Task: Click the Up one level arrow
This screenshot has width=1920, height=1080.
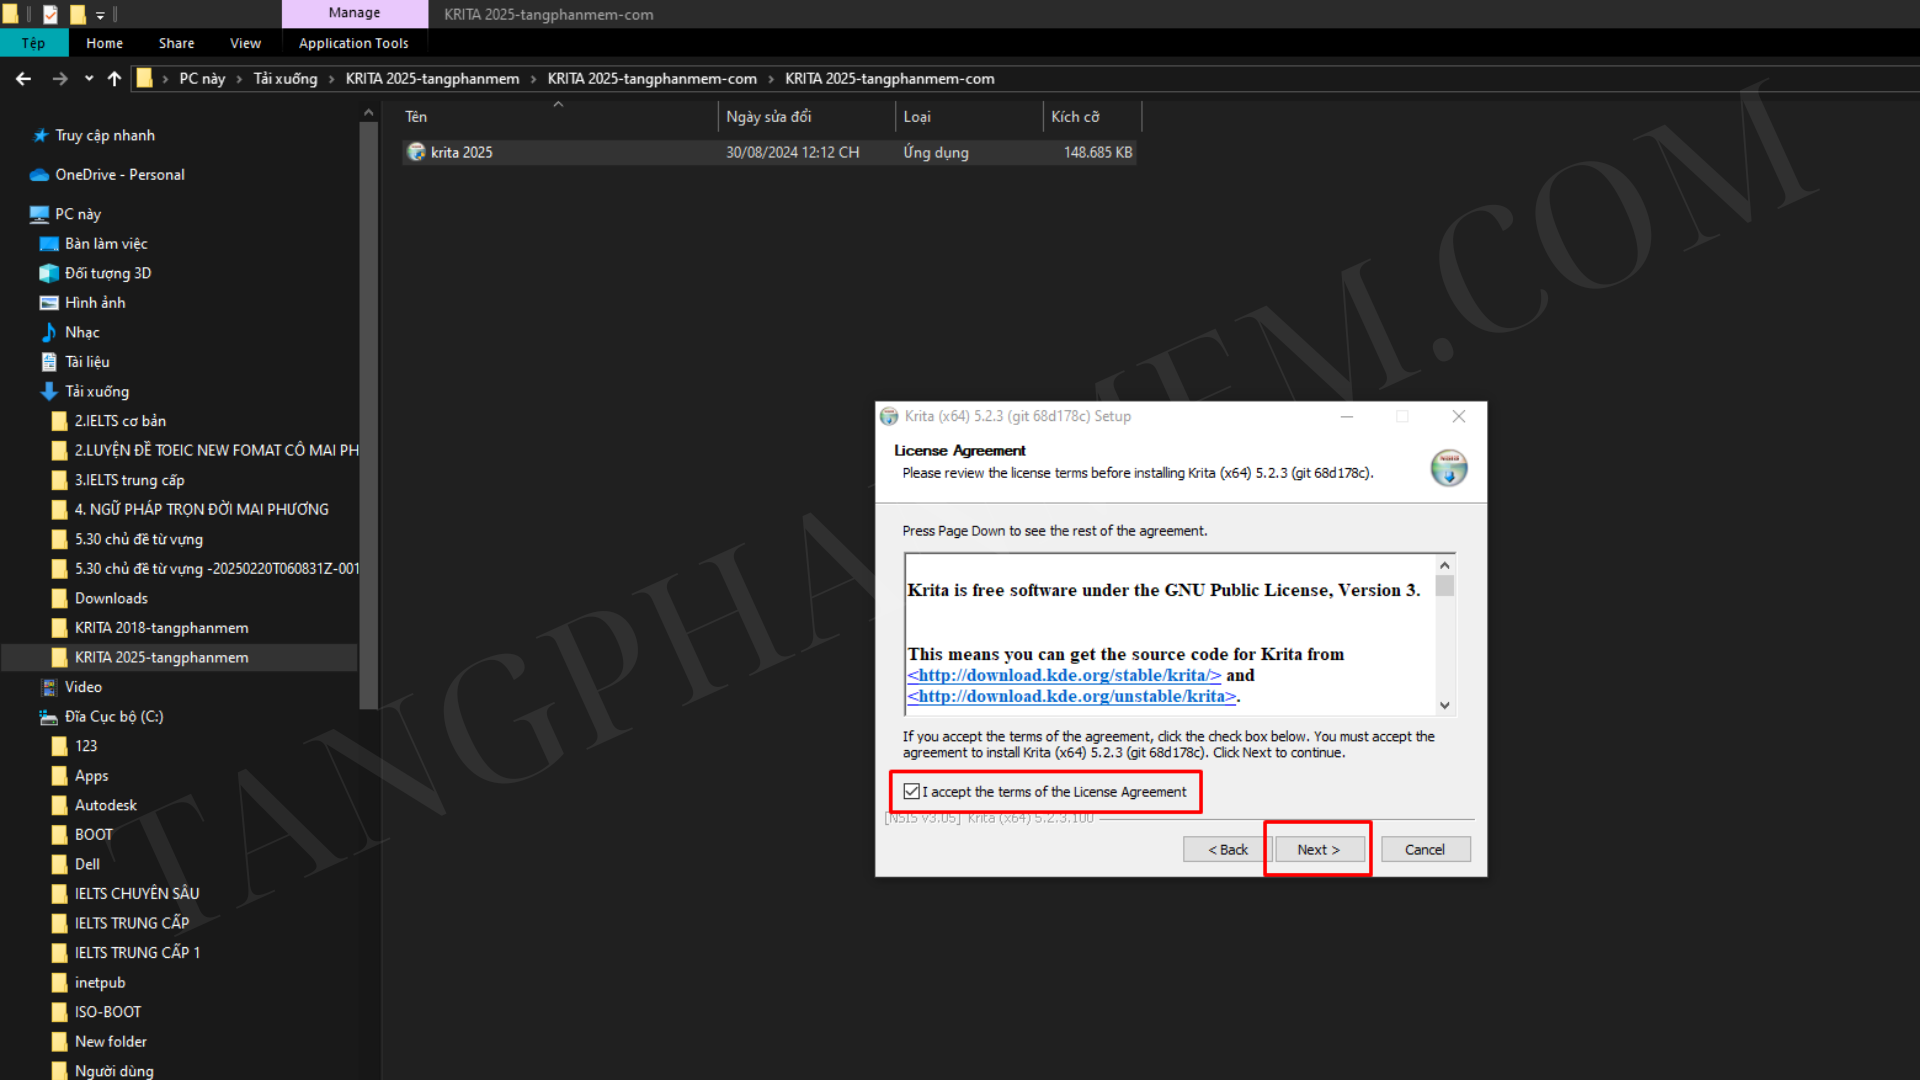Action: coord(114,79)
